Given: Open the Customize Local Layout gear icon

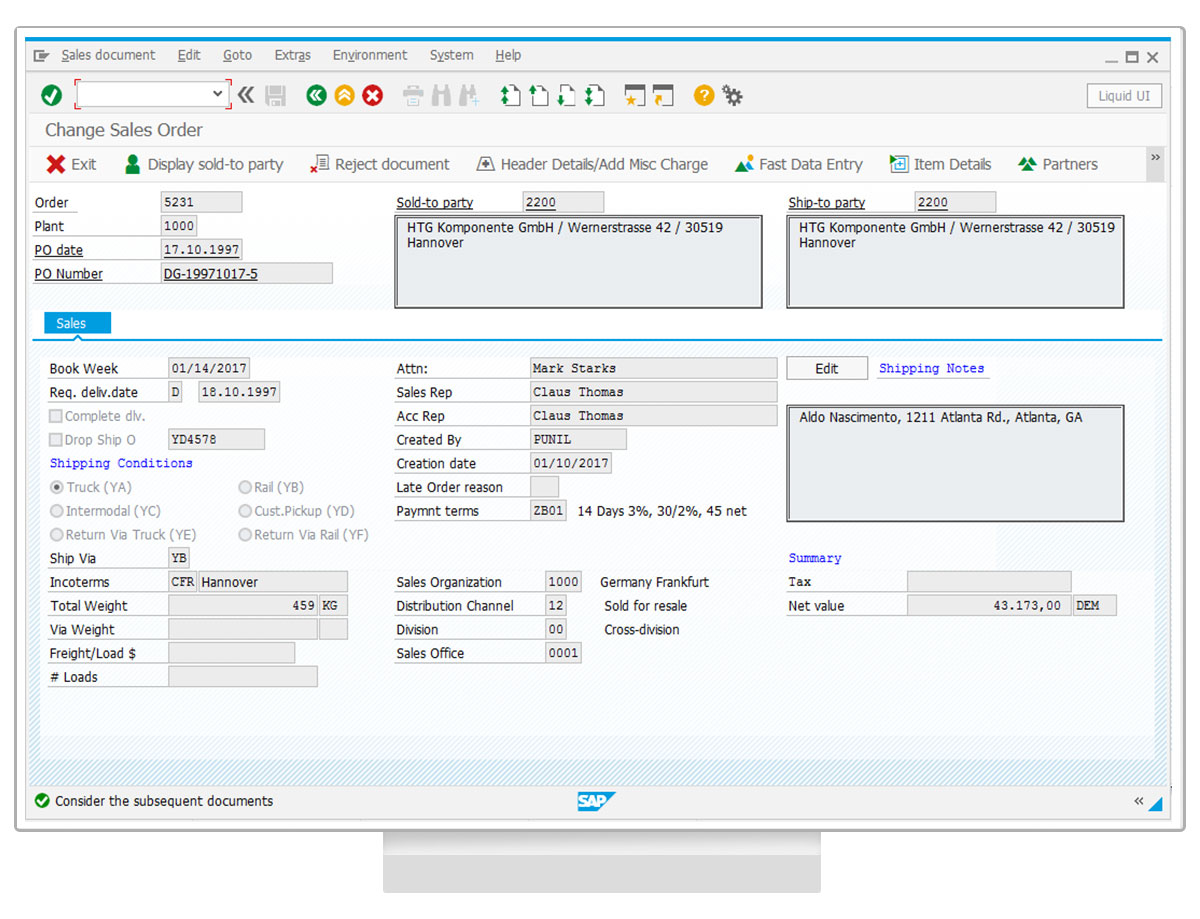Looking at the screenshot, I should pos(733,96).
